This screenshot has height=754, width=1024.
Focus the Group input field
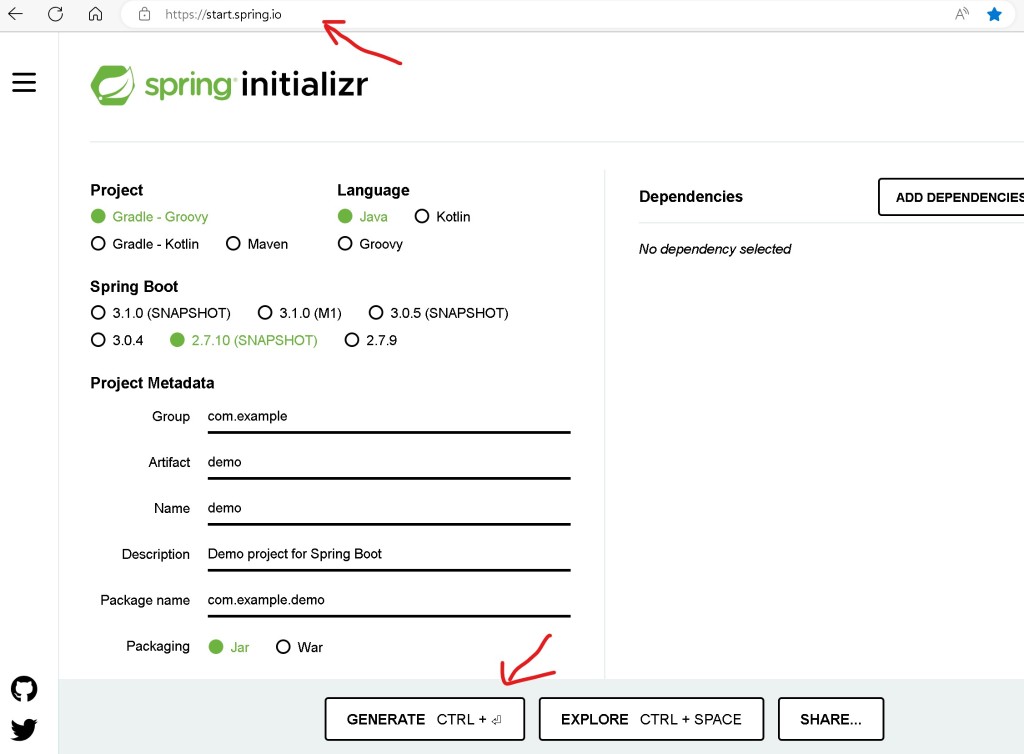tap(389, 417)
